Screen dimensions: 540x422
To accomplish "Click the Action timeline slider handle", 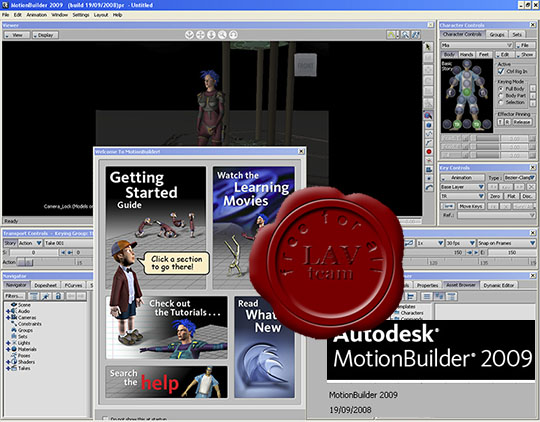I will click(x=25, y=262).
